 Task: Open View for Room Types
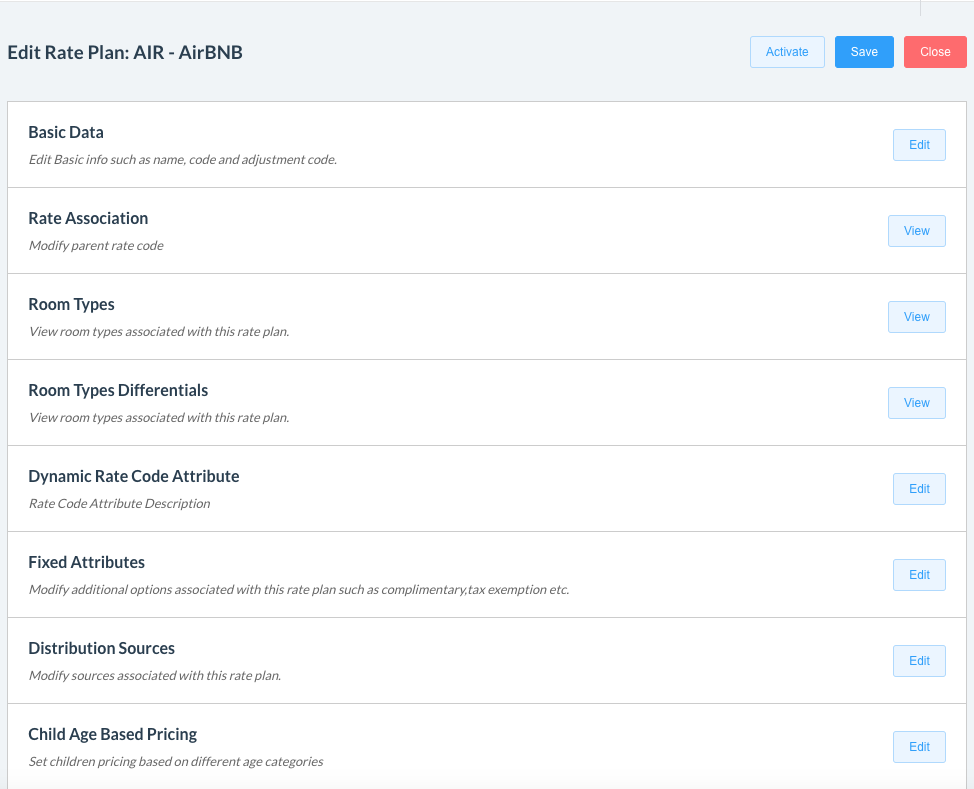pyautogui.click(x=916, y=317)
